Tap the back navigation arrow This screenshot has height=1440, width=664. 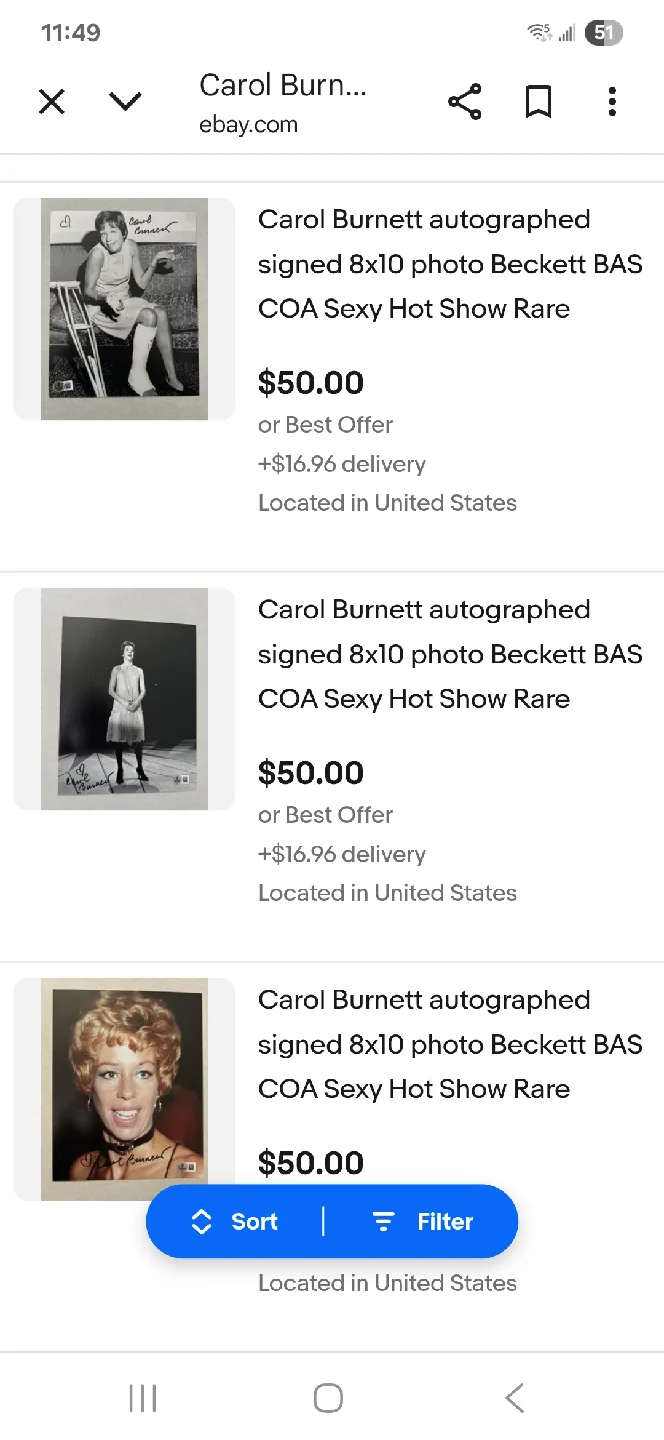click(513, 1398)
